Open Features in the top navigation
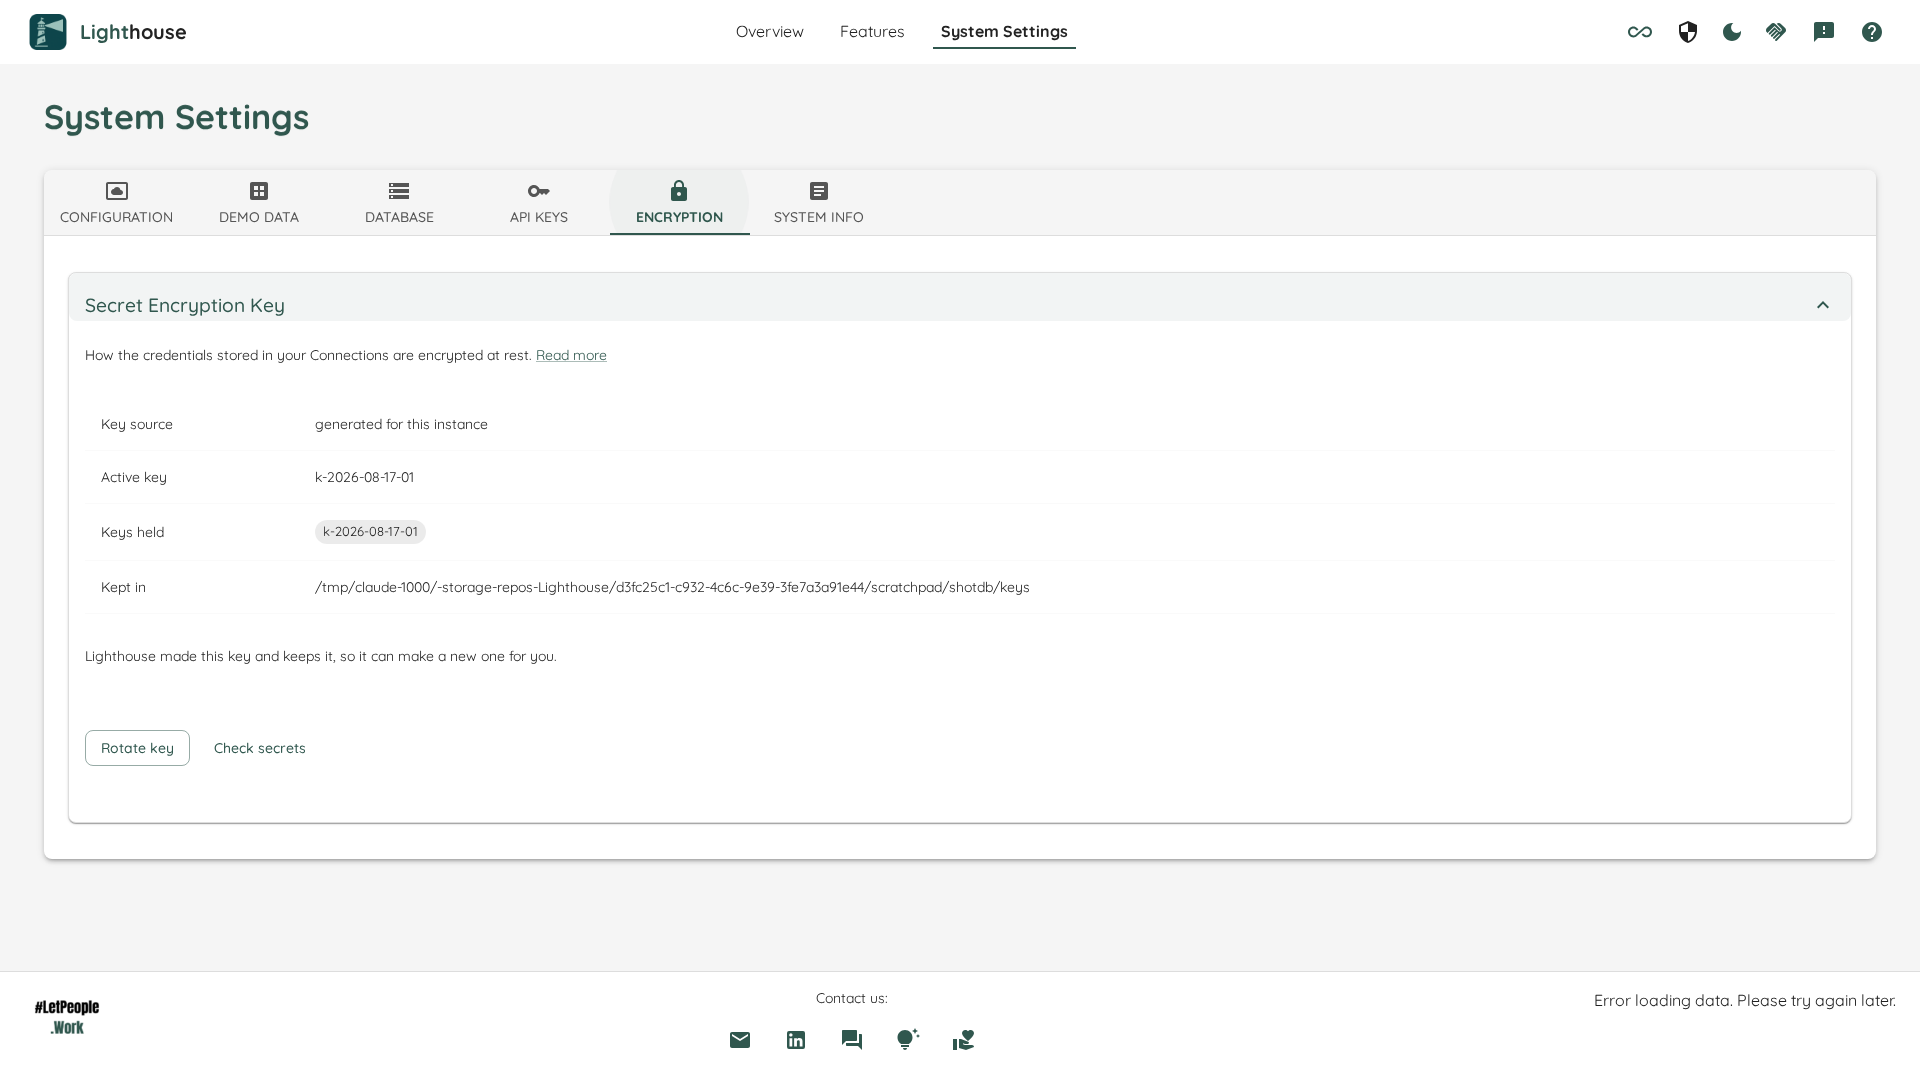Viewport: 1920px width, 1080px height. tap(872, 32)
